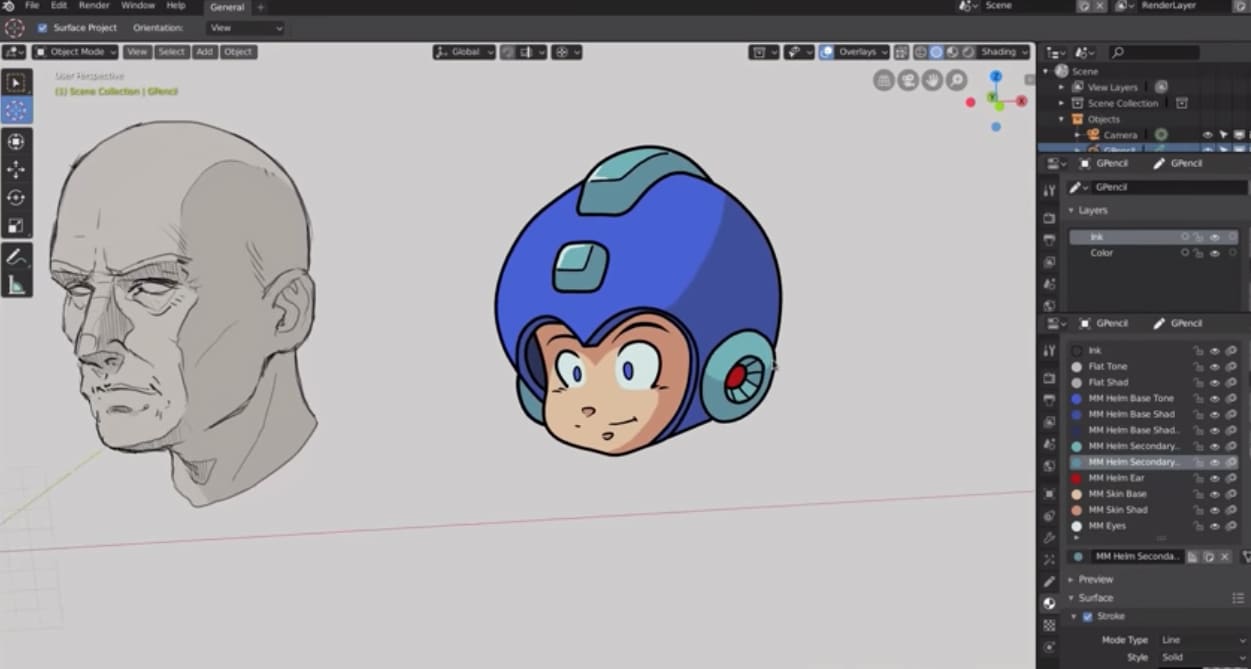1251x669 pixels.
Task: Open the Render menu
Action: [x=94, y=6]
